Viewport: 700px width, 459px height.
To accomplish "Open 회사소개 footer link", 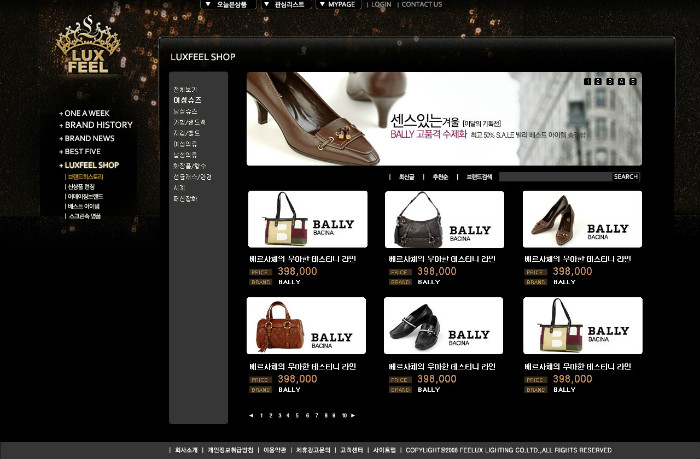I will pos(186,450).
